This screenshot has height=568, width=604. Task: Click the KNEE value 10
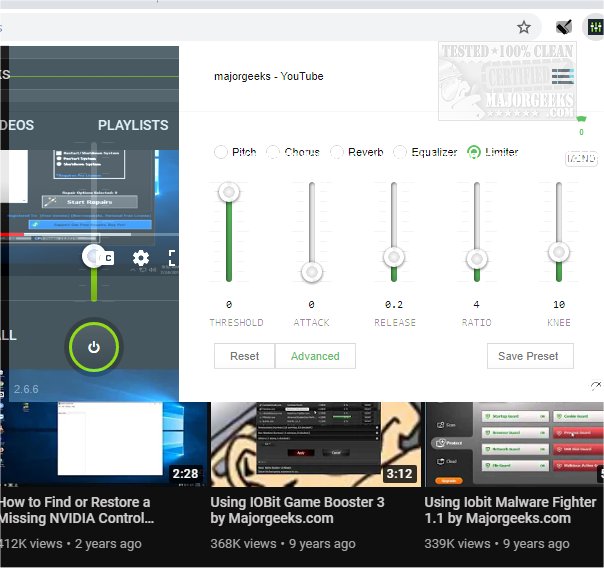click(559, 305)
